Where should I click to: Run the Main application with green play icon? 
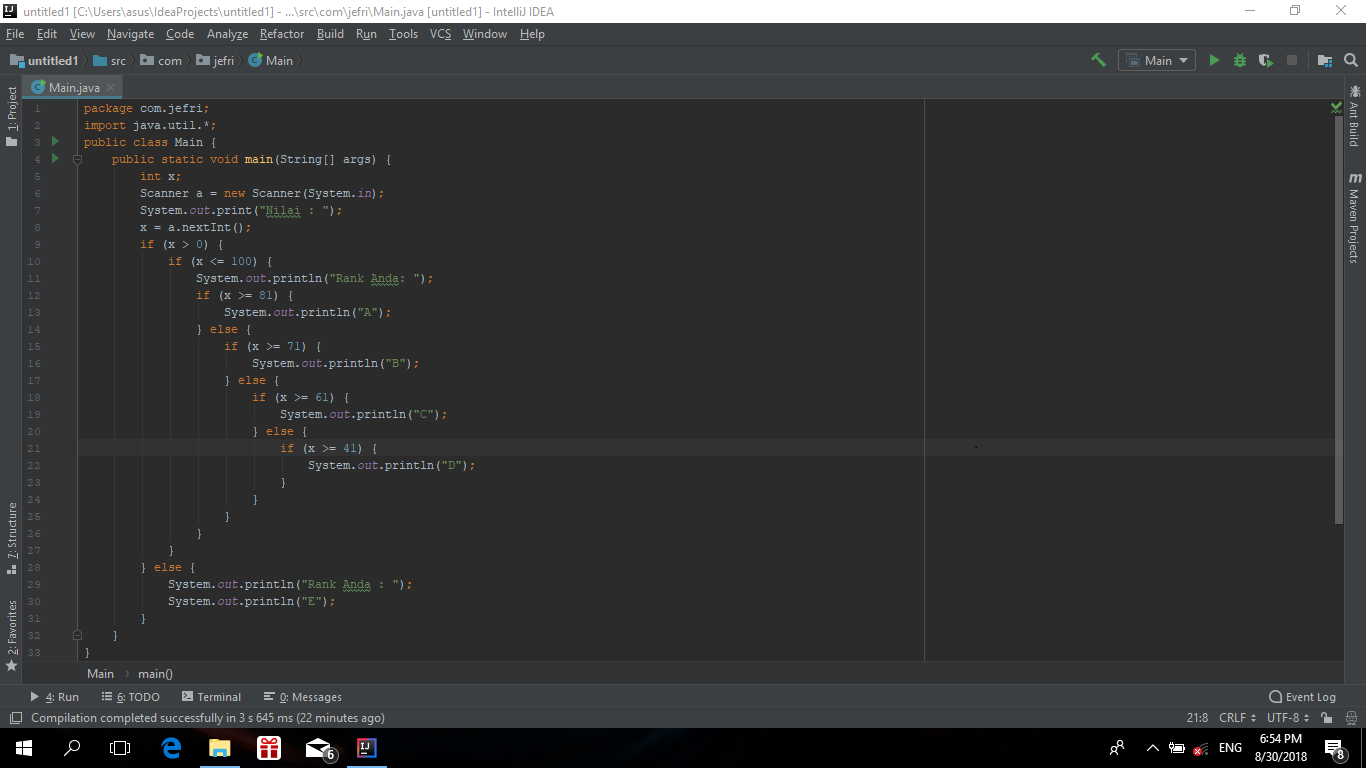(1214, 60)
